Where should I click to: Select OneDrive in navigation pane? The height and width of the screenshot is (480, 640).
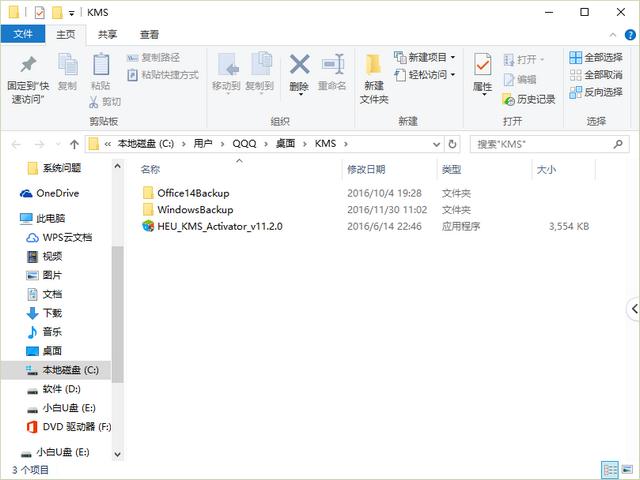59,193
